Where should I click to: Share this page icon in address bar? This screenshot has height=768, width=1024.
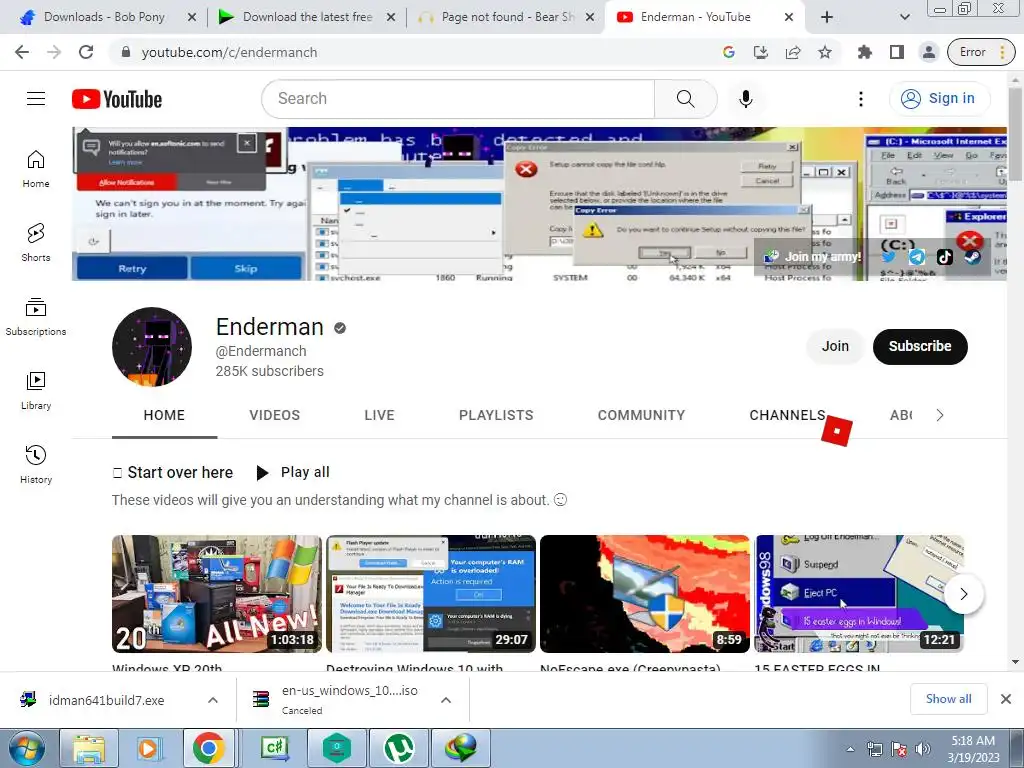[x=793, y=52]
